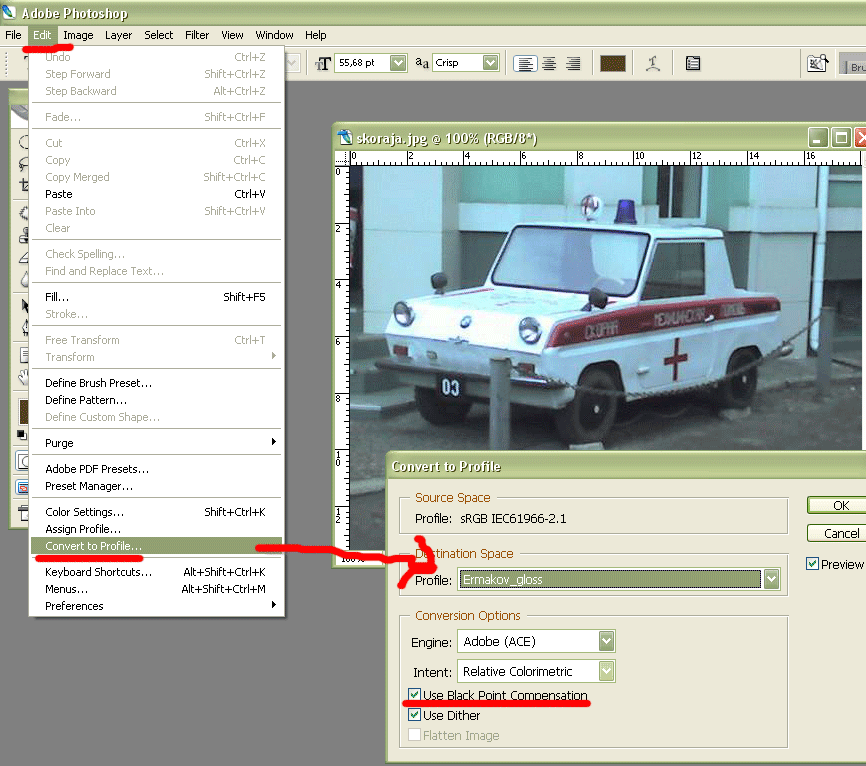Select the Lasso tool in toolbox
The width and height of the screenshot is (866, 766).
(23, 163)
